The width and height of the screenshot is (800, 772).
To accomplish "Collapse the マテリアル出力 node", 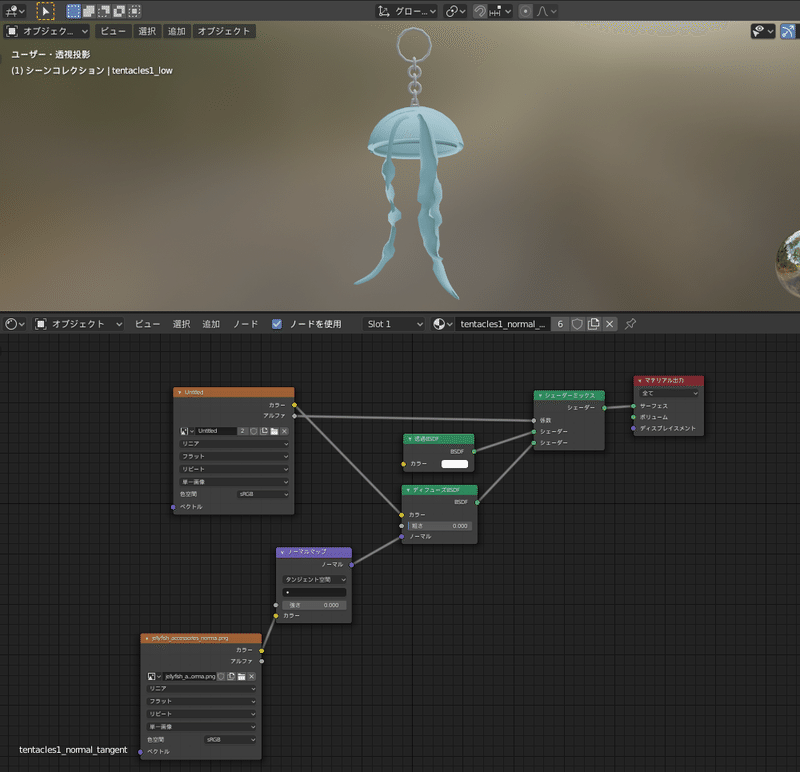I will 640,381.
